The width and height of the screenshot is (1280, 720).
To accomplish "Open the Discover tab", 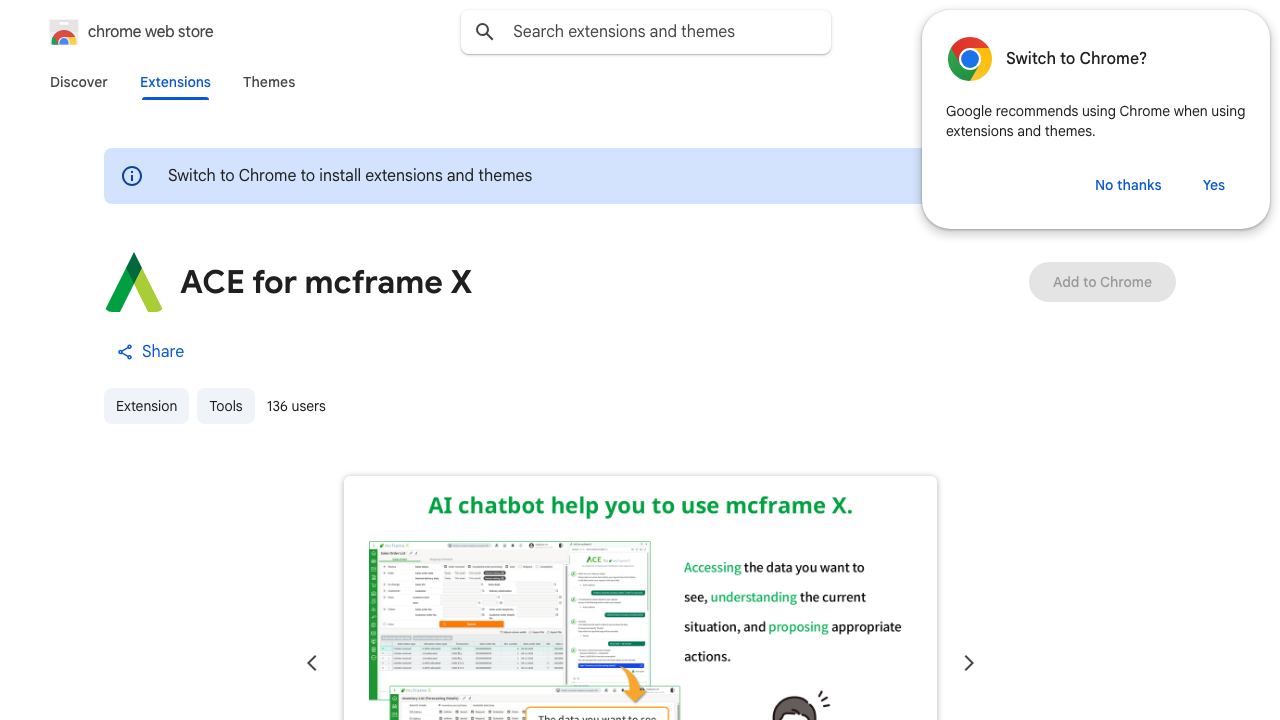I will coord(79,82).
